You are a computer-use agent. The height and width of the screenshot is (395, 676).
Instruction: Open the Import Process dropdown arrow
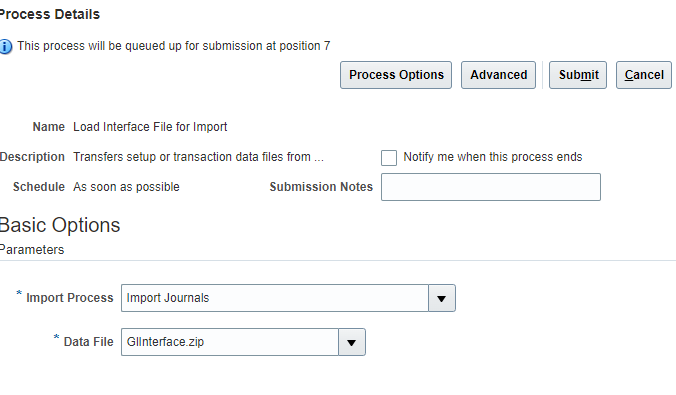tap(441, 298)
